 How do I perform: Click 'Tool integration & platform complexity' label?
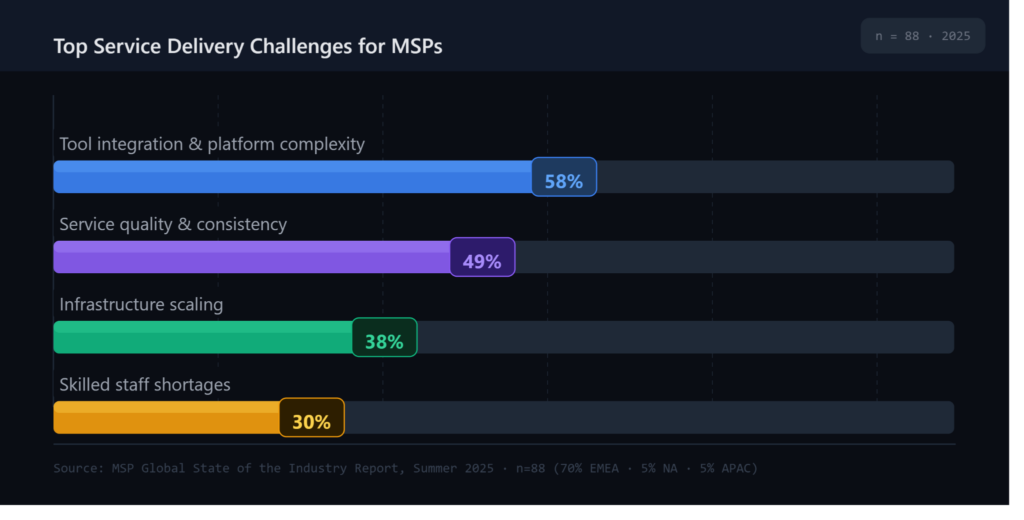coord(212,144)
